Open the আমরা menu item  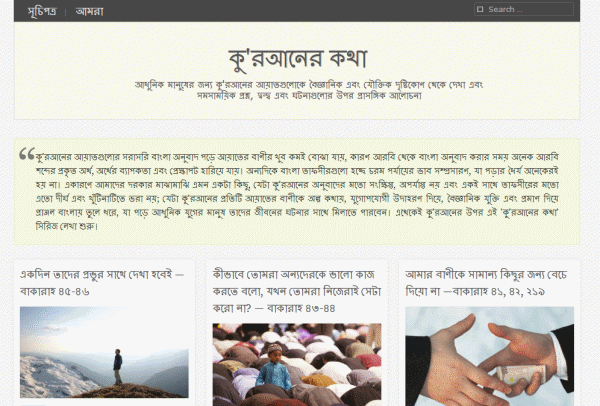(90, 11)
